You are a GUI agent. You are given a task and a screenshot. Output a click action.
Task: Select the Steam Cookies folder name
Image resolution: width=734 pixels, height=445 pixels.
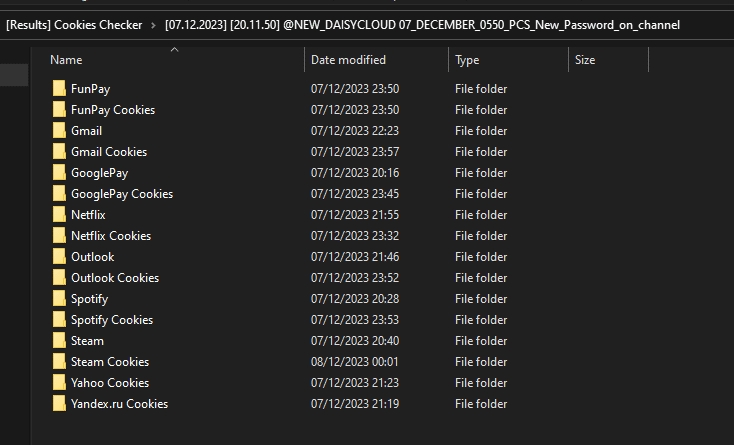tap(110, 362)
